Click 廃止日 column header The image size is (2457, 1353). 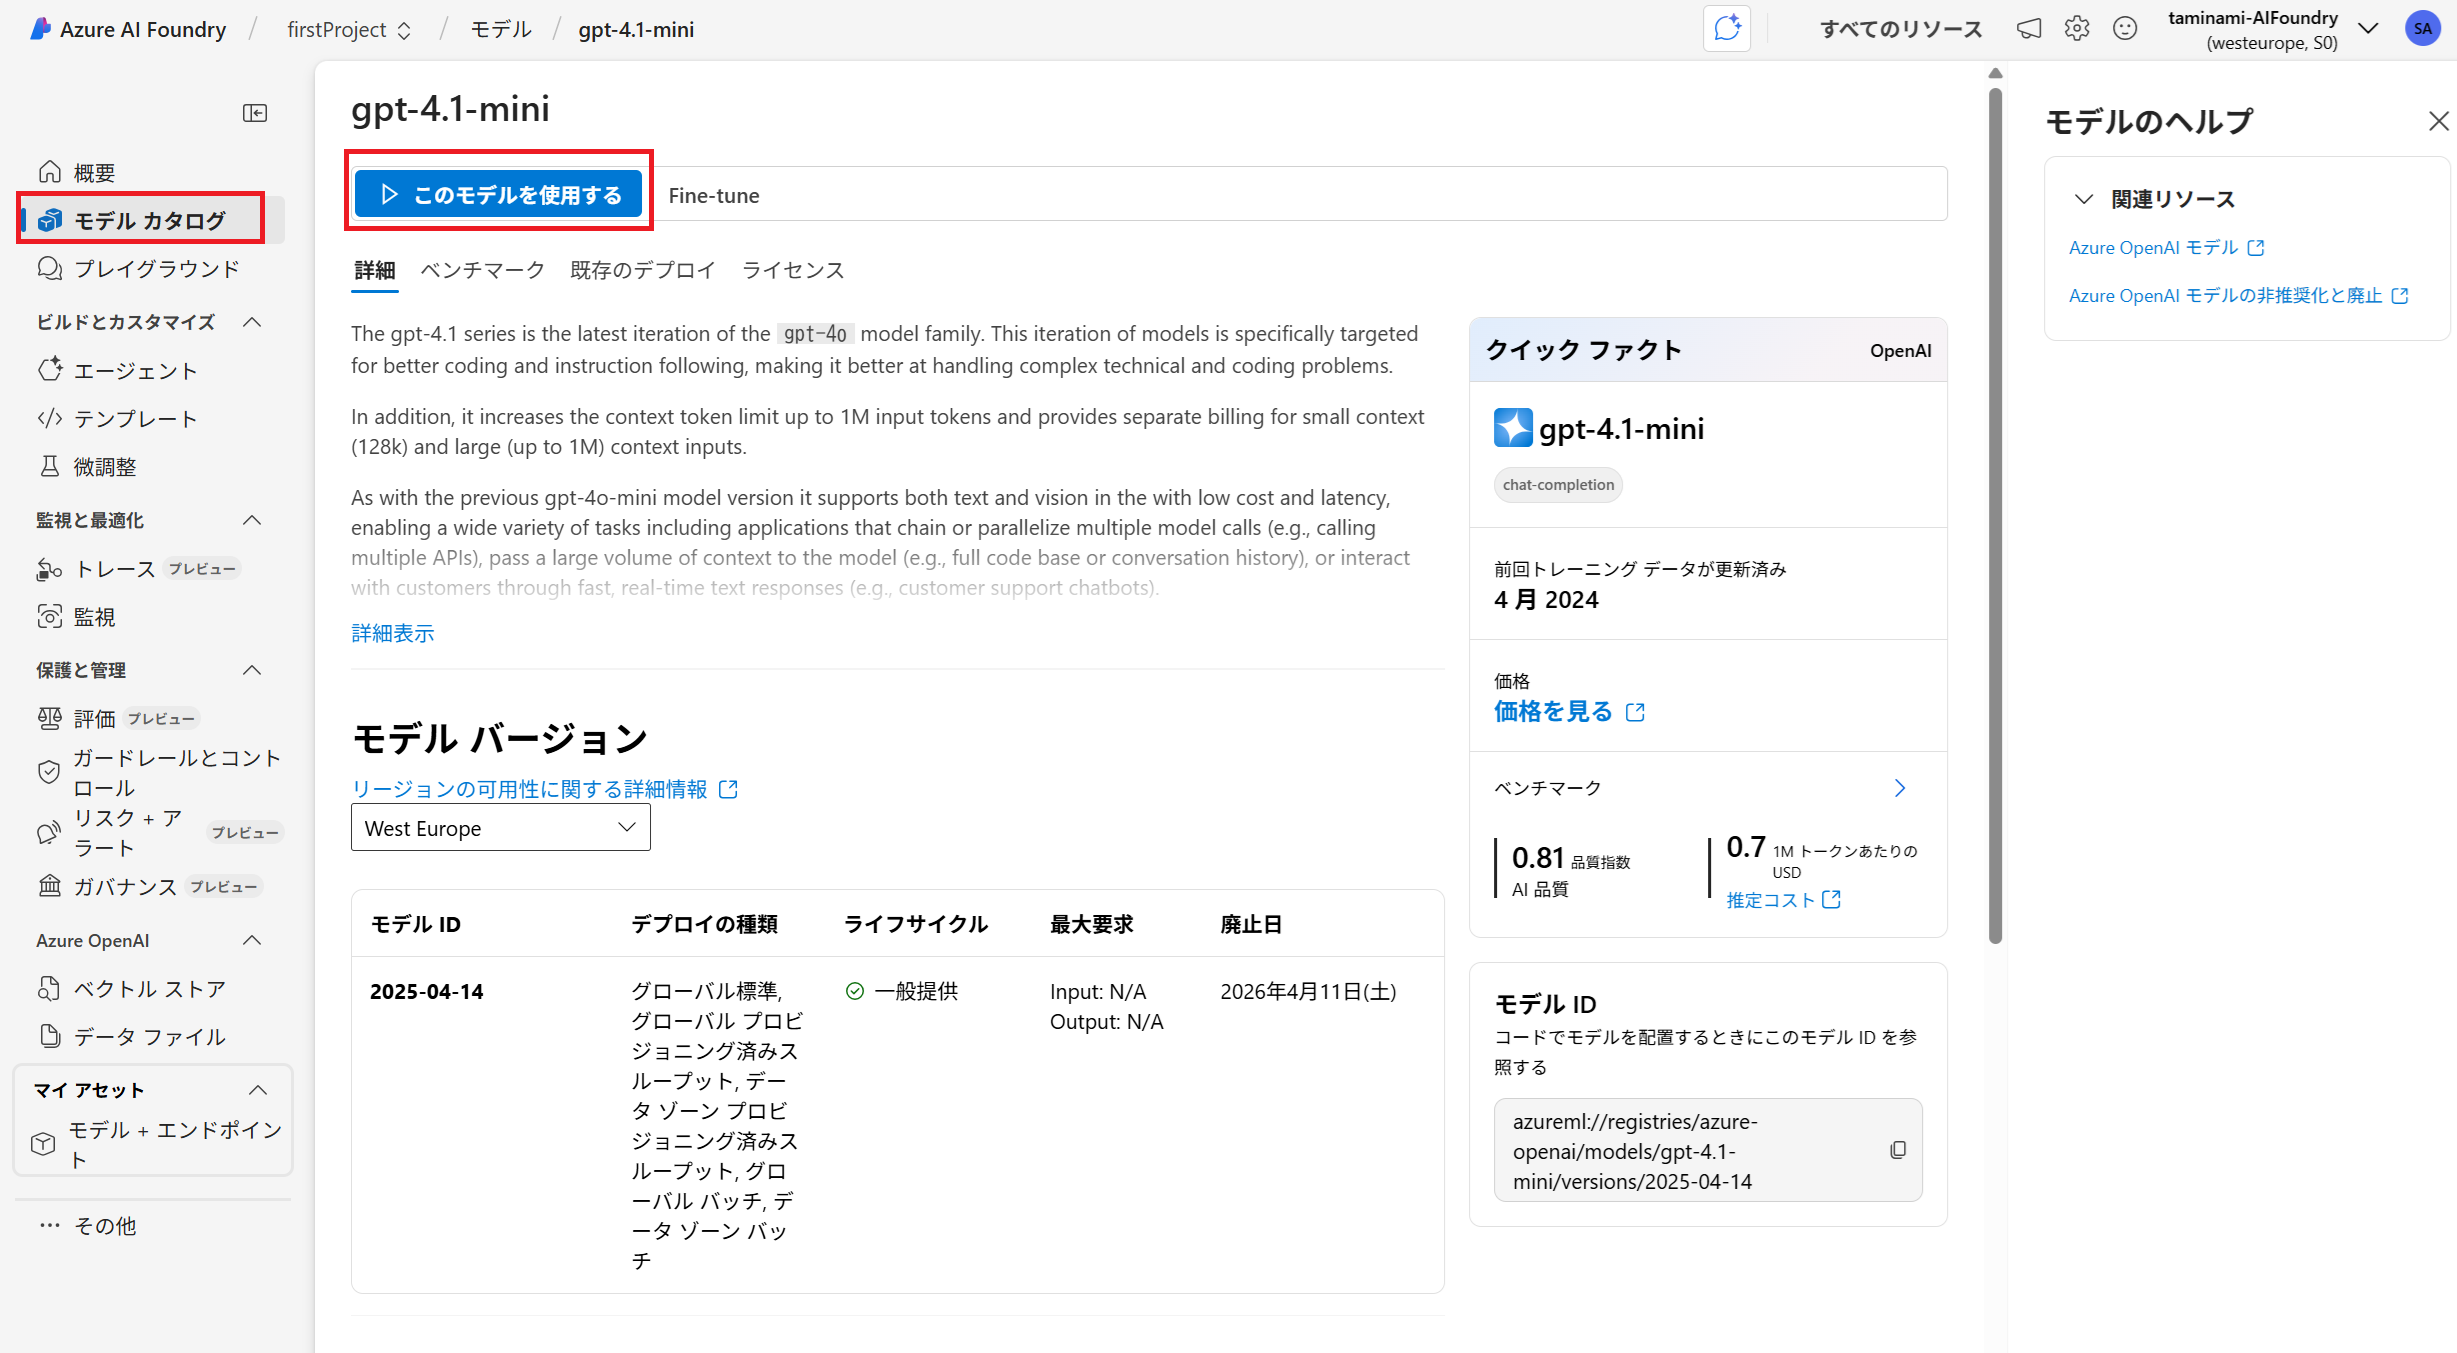click(x=1250, y=924)
